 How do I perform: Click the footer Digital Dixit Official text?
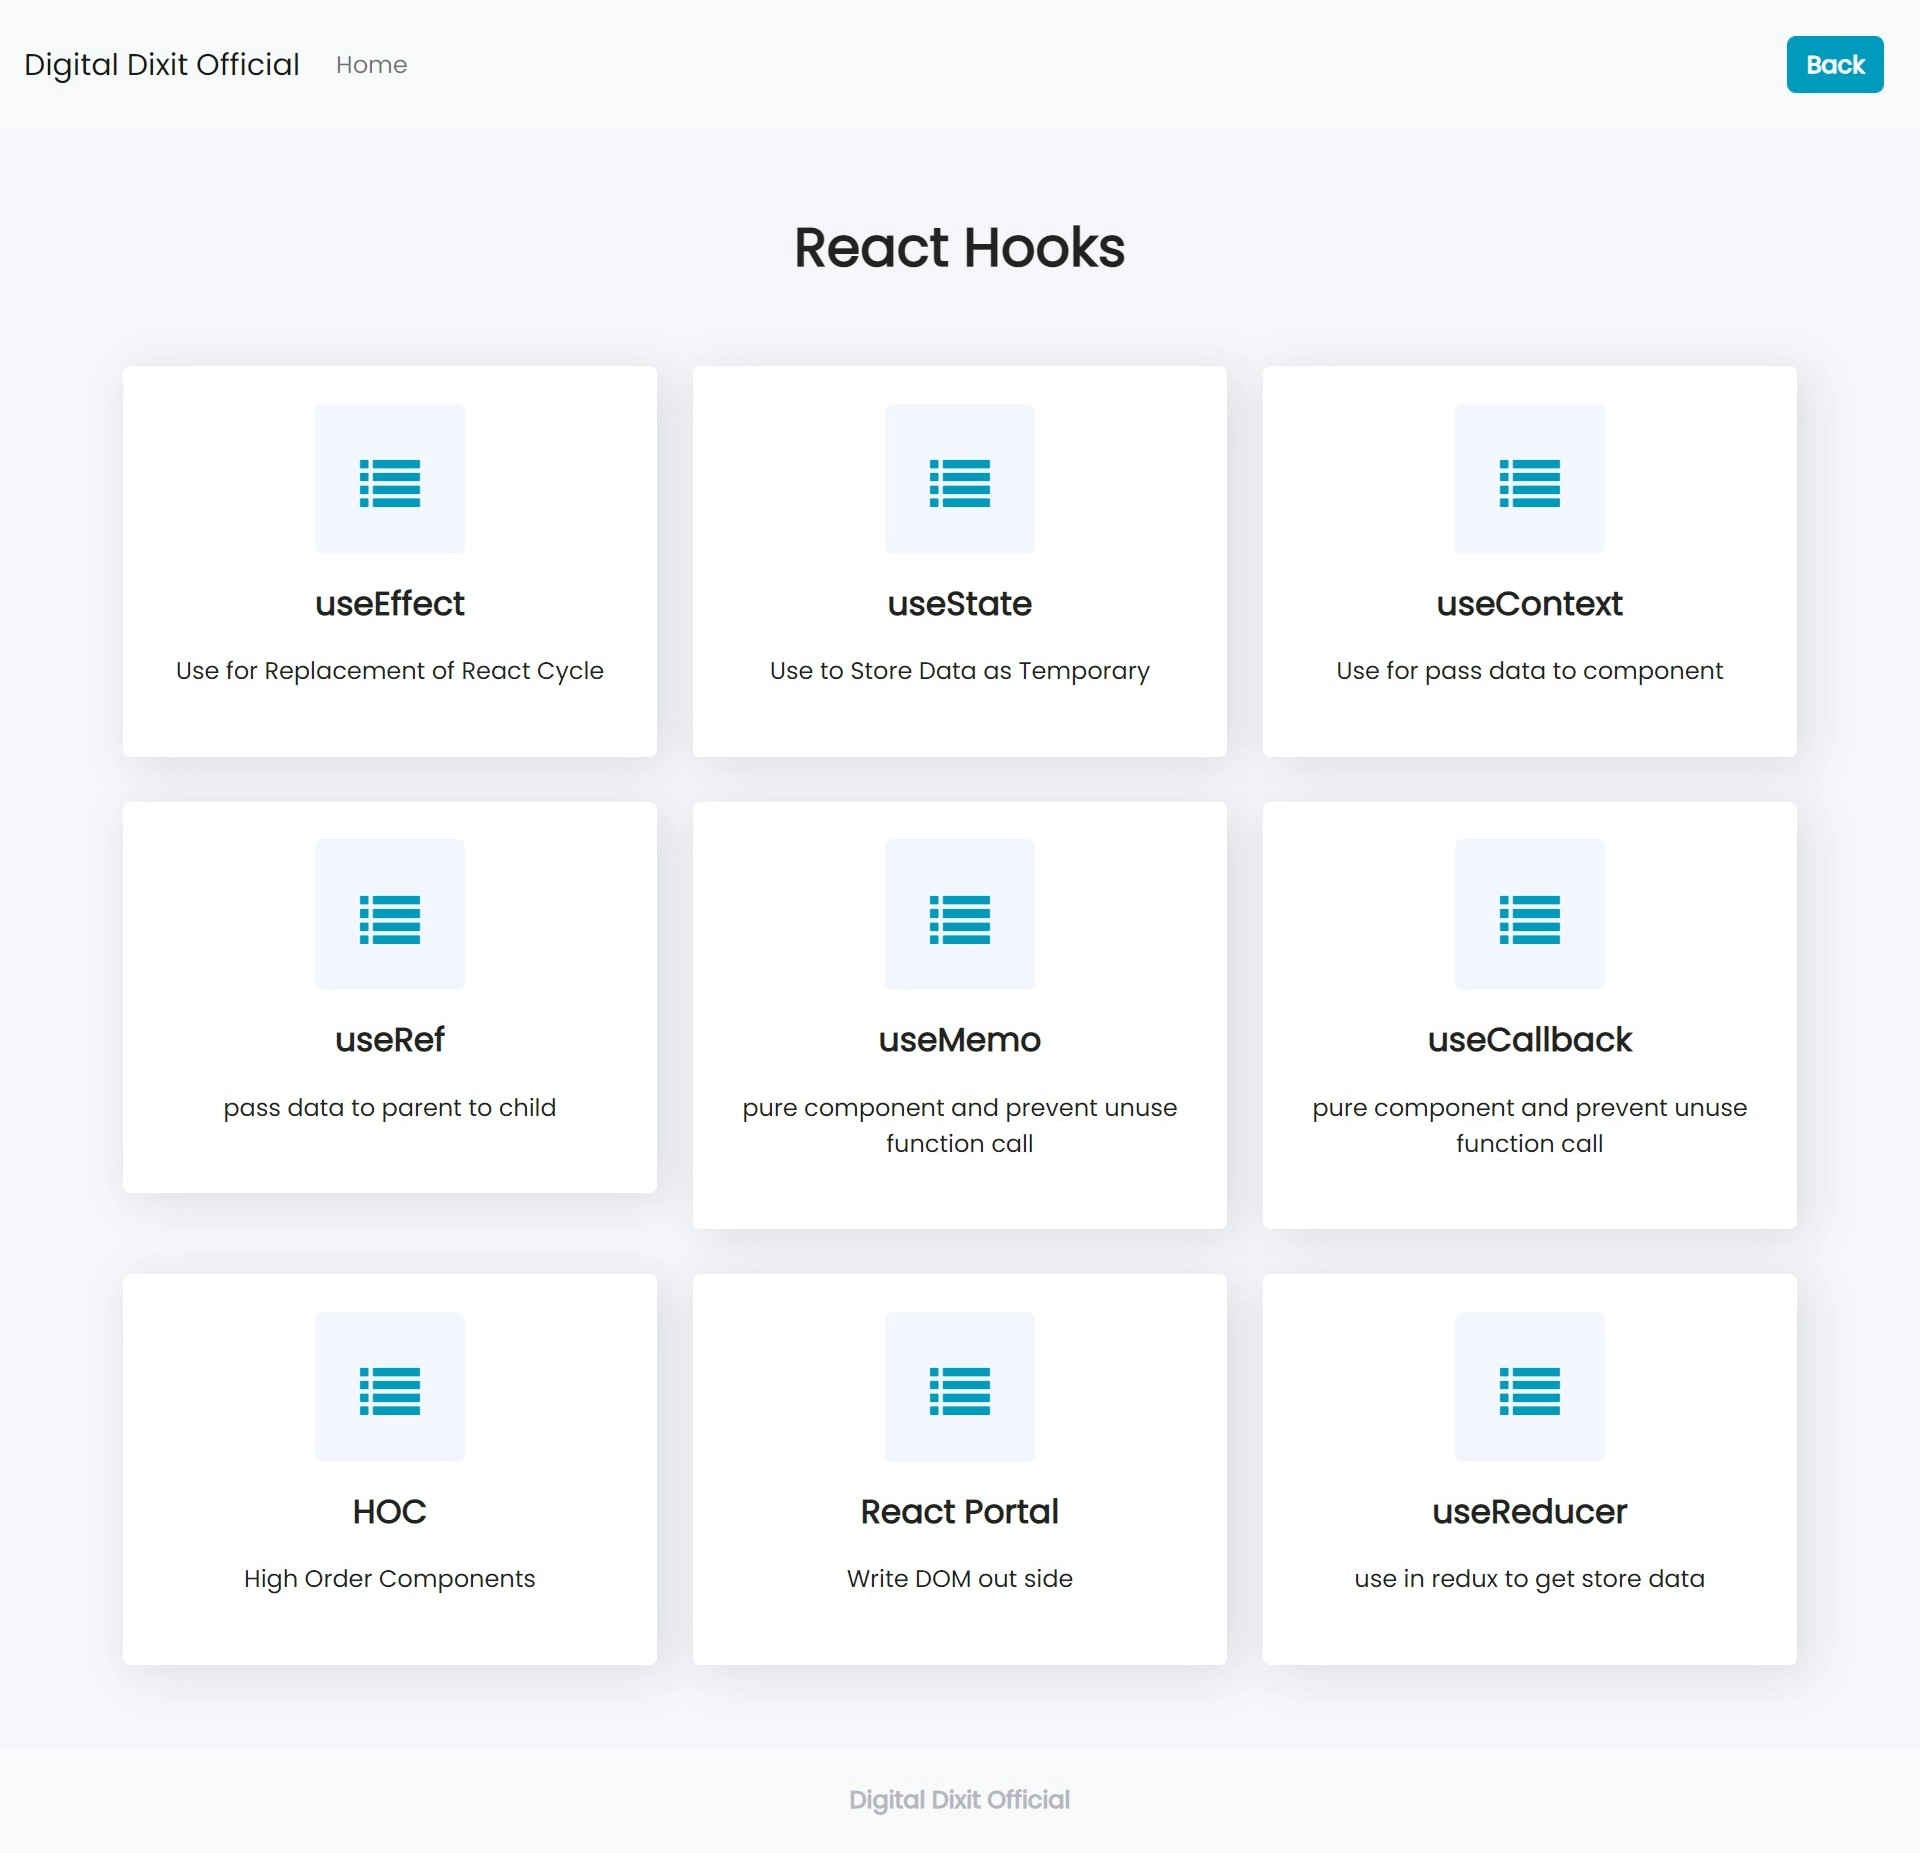959,1800
